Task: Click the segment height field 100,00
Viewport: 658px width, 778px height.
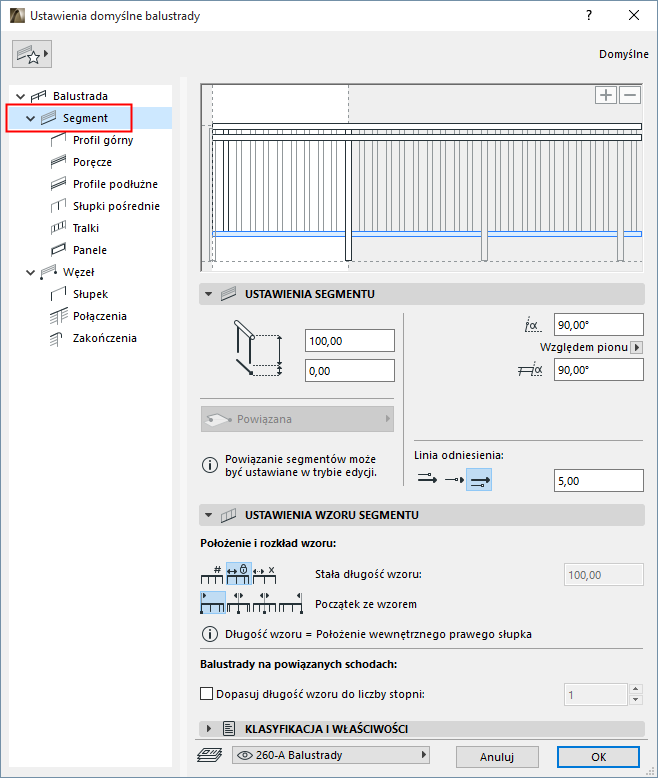Action: pyautogui.click(x=350, y=341)
